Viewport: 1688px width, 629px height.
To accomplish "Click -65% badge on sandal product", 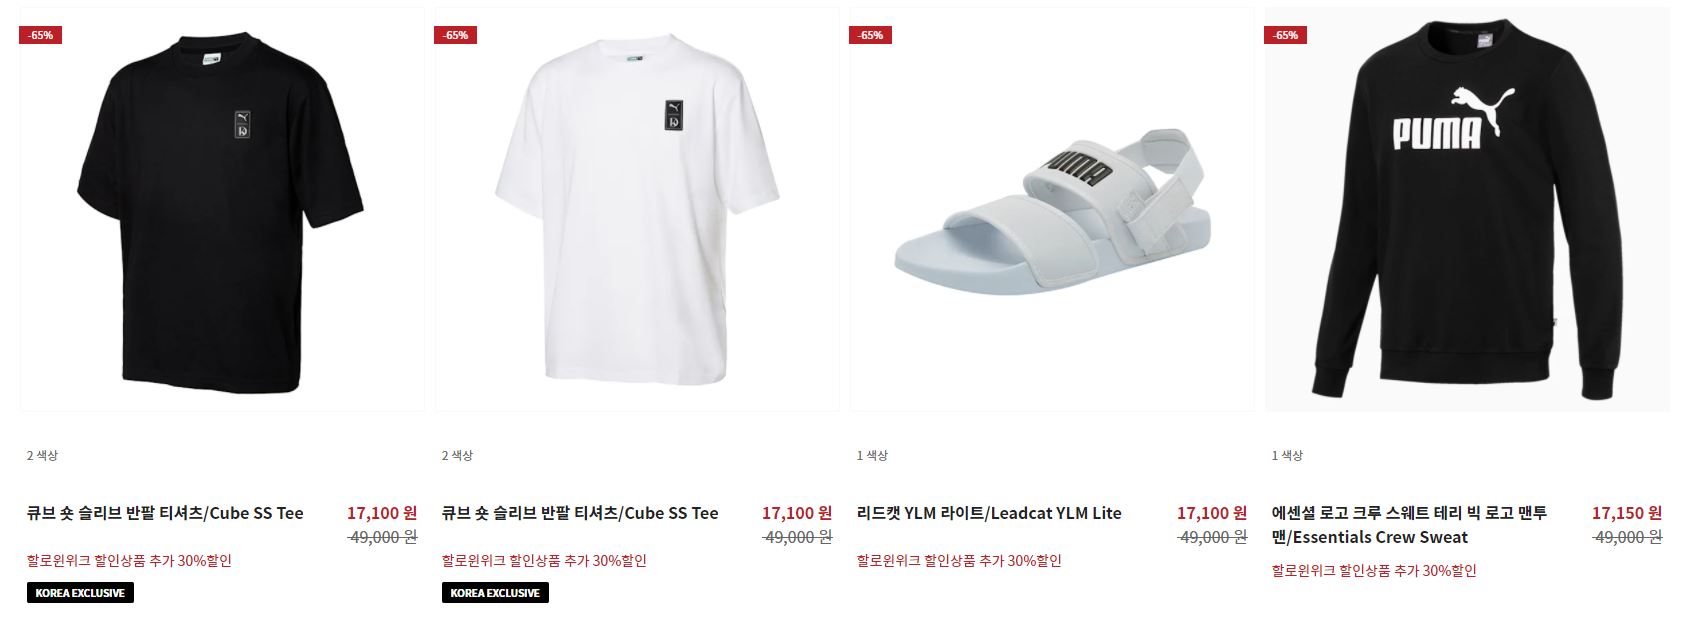I will pos(871,35).
